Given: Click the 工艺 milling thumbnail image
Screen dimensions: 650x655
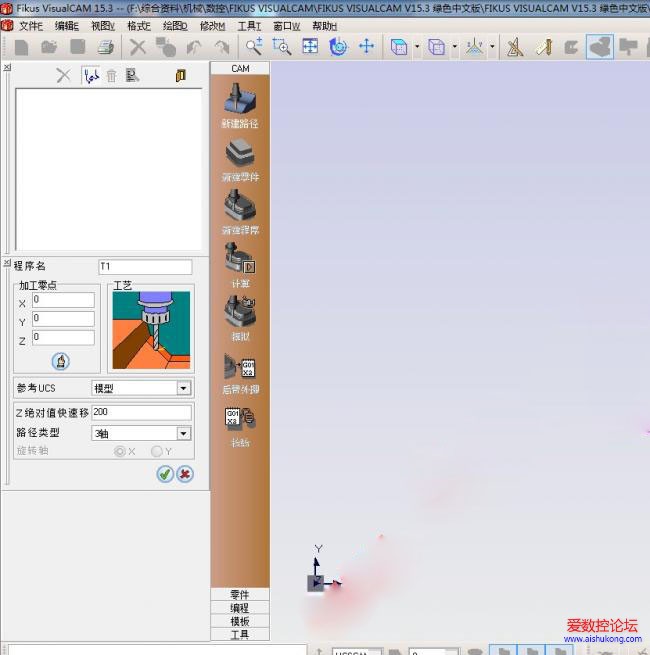Looking at the screenshot, I should coord(151,330).
